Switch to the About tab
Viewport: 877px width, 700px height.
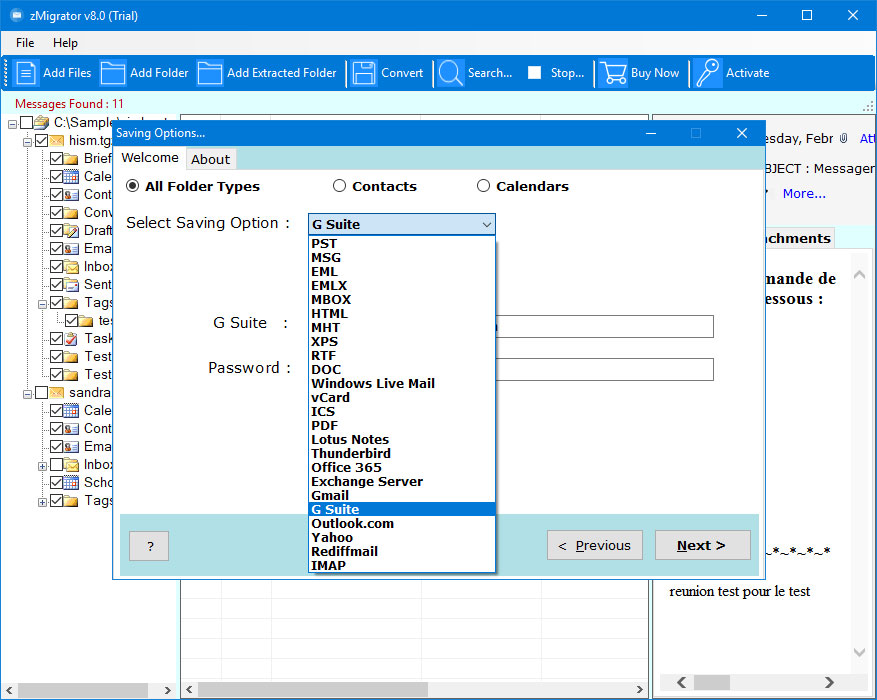(210, 159)
